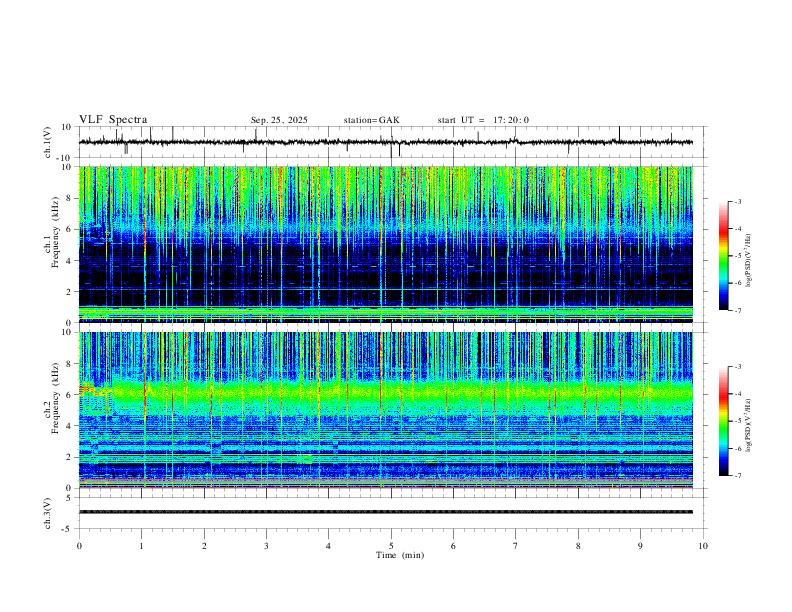Click the ch.1 PSD color scale bar
This screenshot has height=612, width=792.
[723, 256]
